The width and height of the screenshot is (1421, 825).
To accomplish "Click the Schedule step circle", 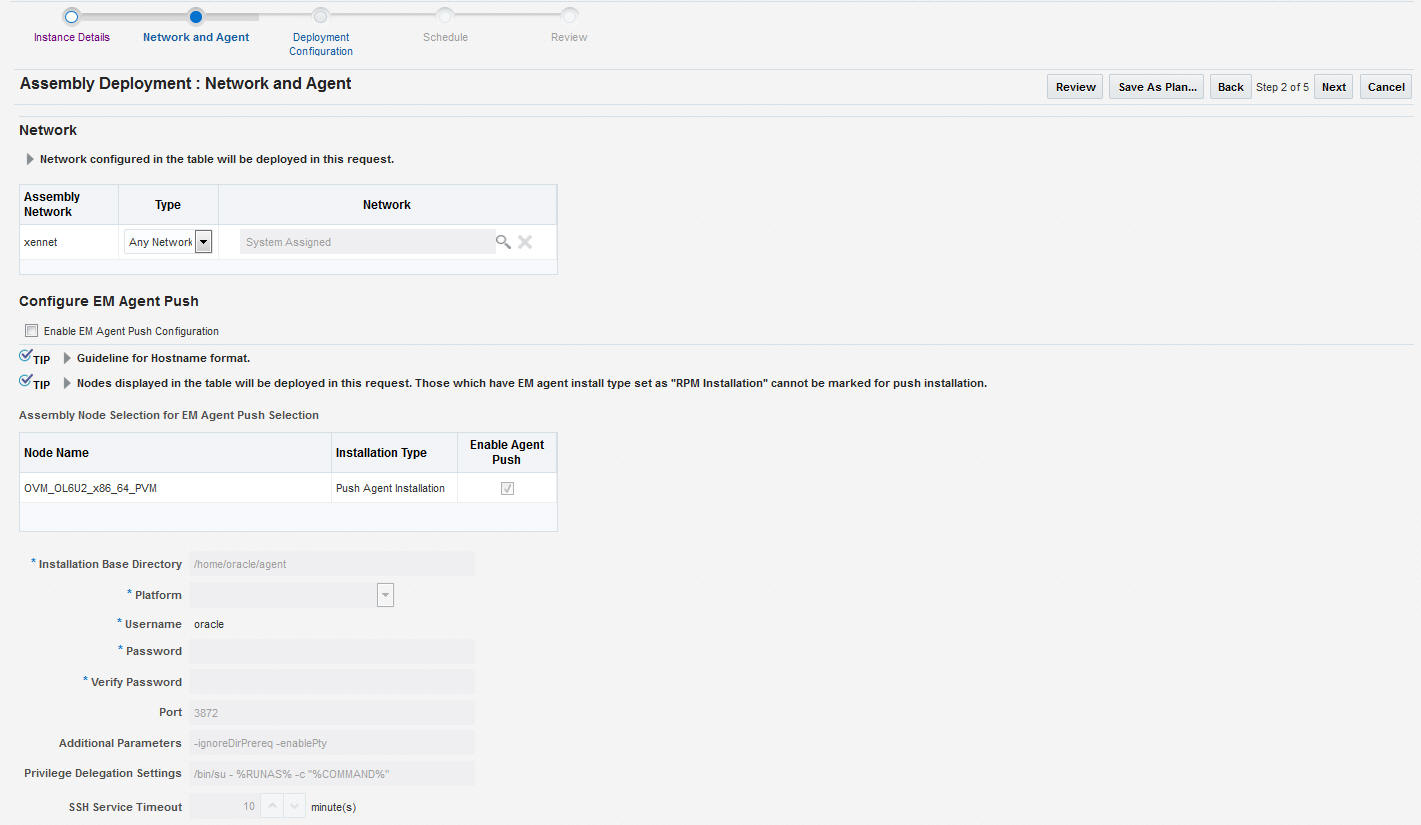I will pos(445,16).
